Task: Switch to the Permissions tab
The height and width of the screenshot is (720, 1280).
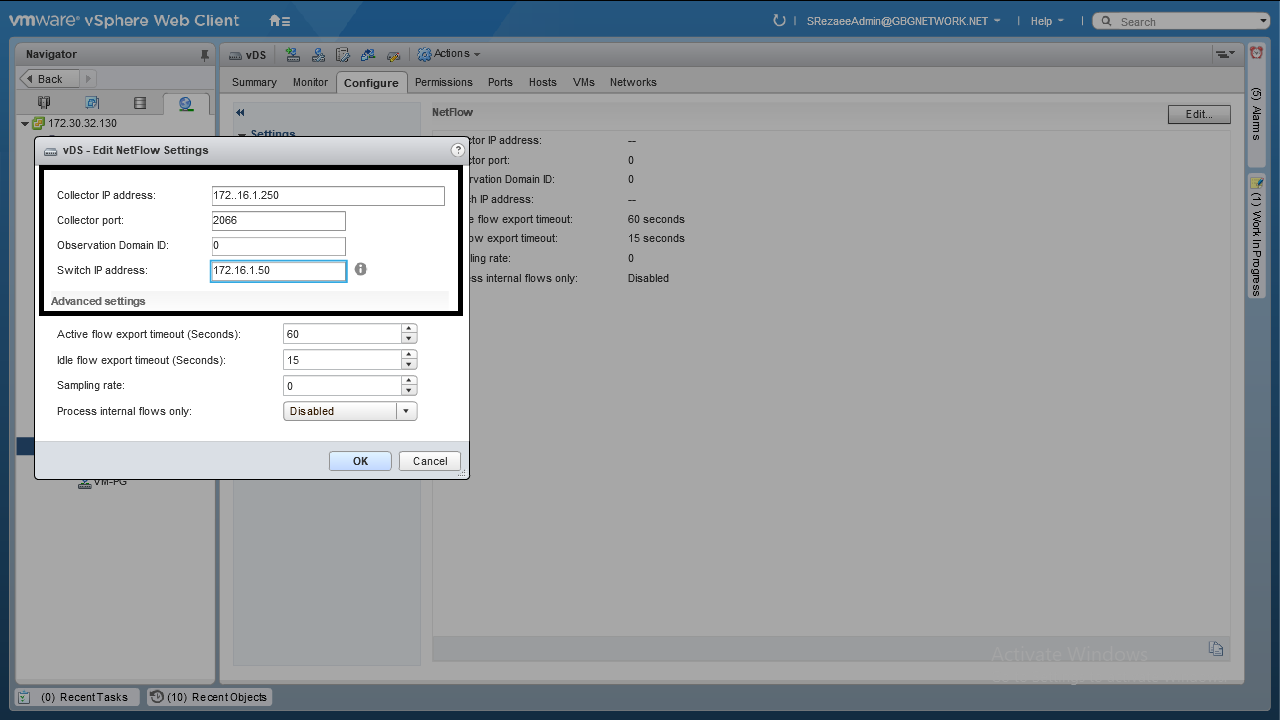Action: tap(443, 82)
